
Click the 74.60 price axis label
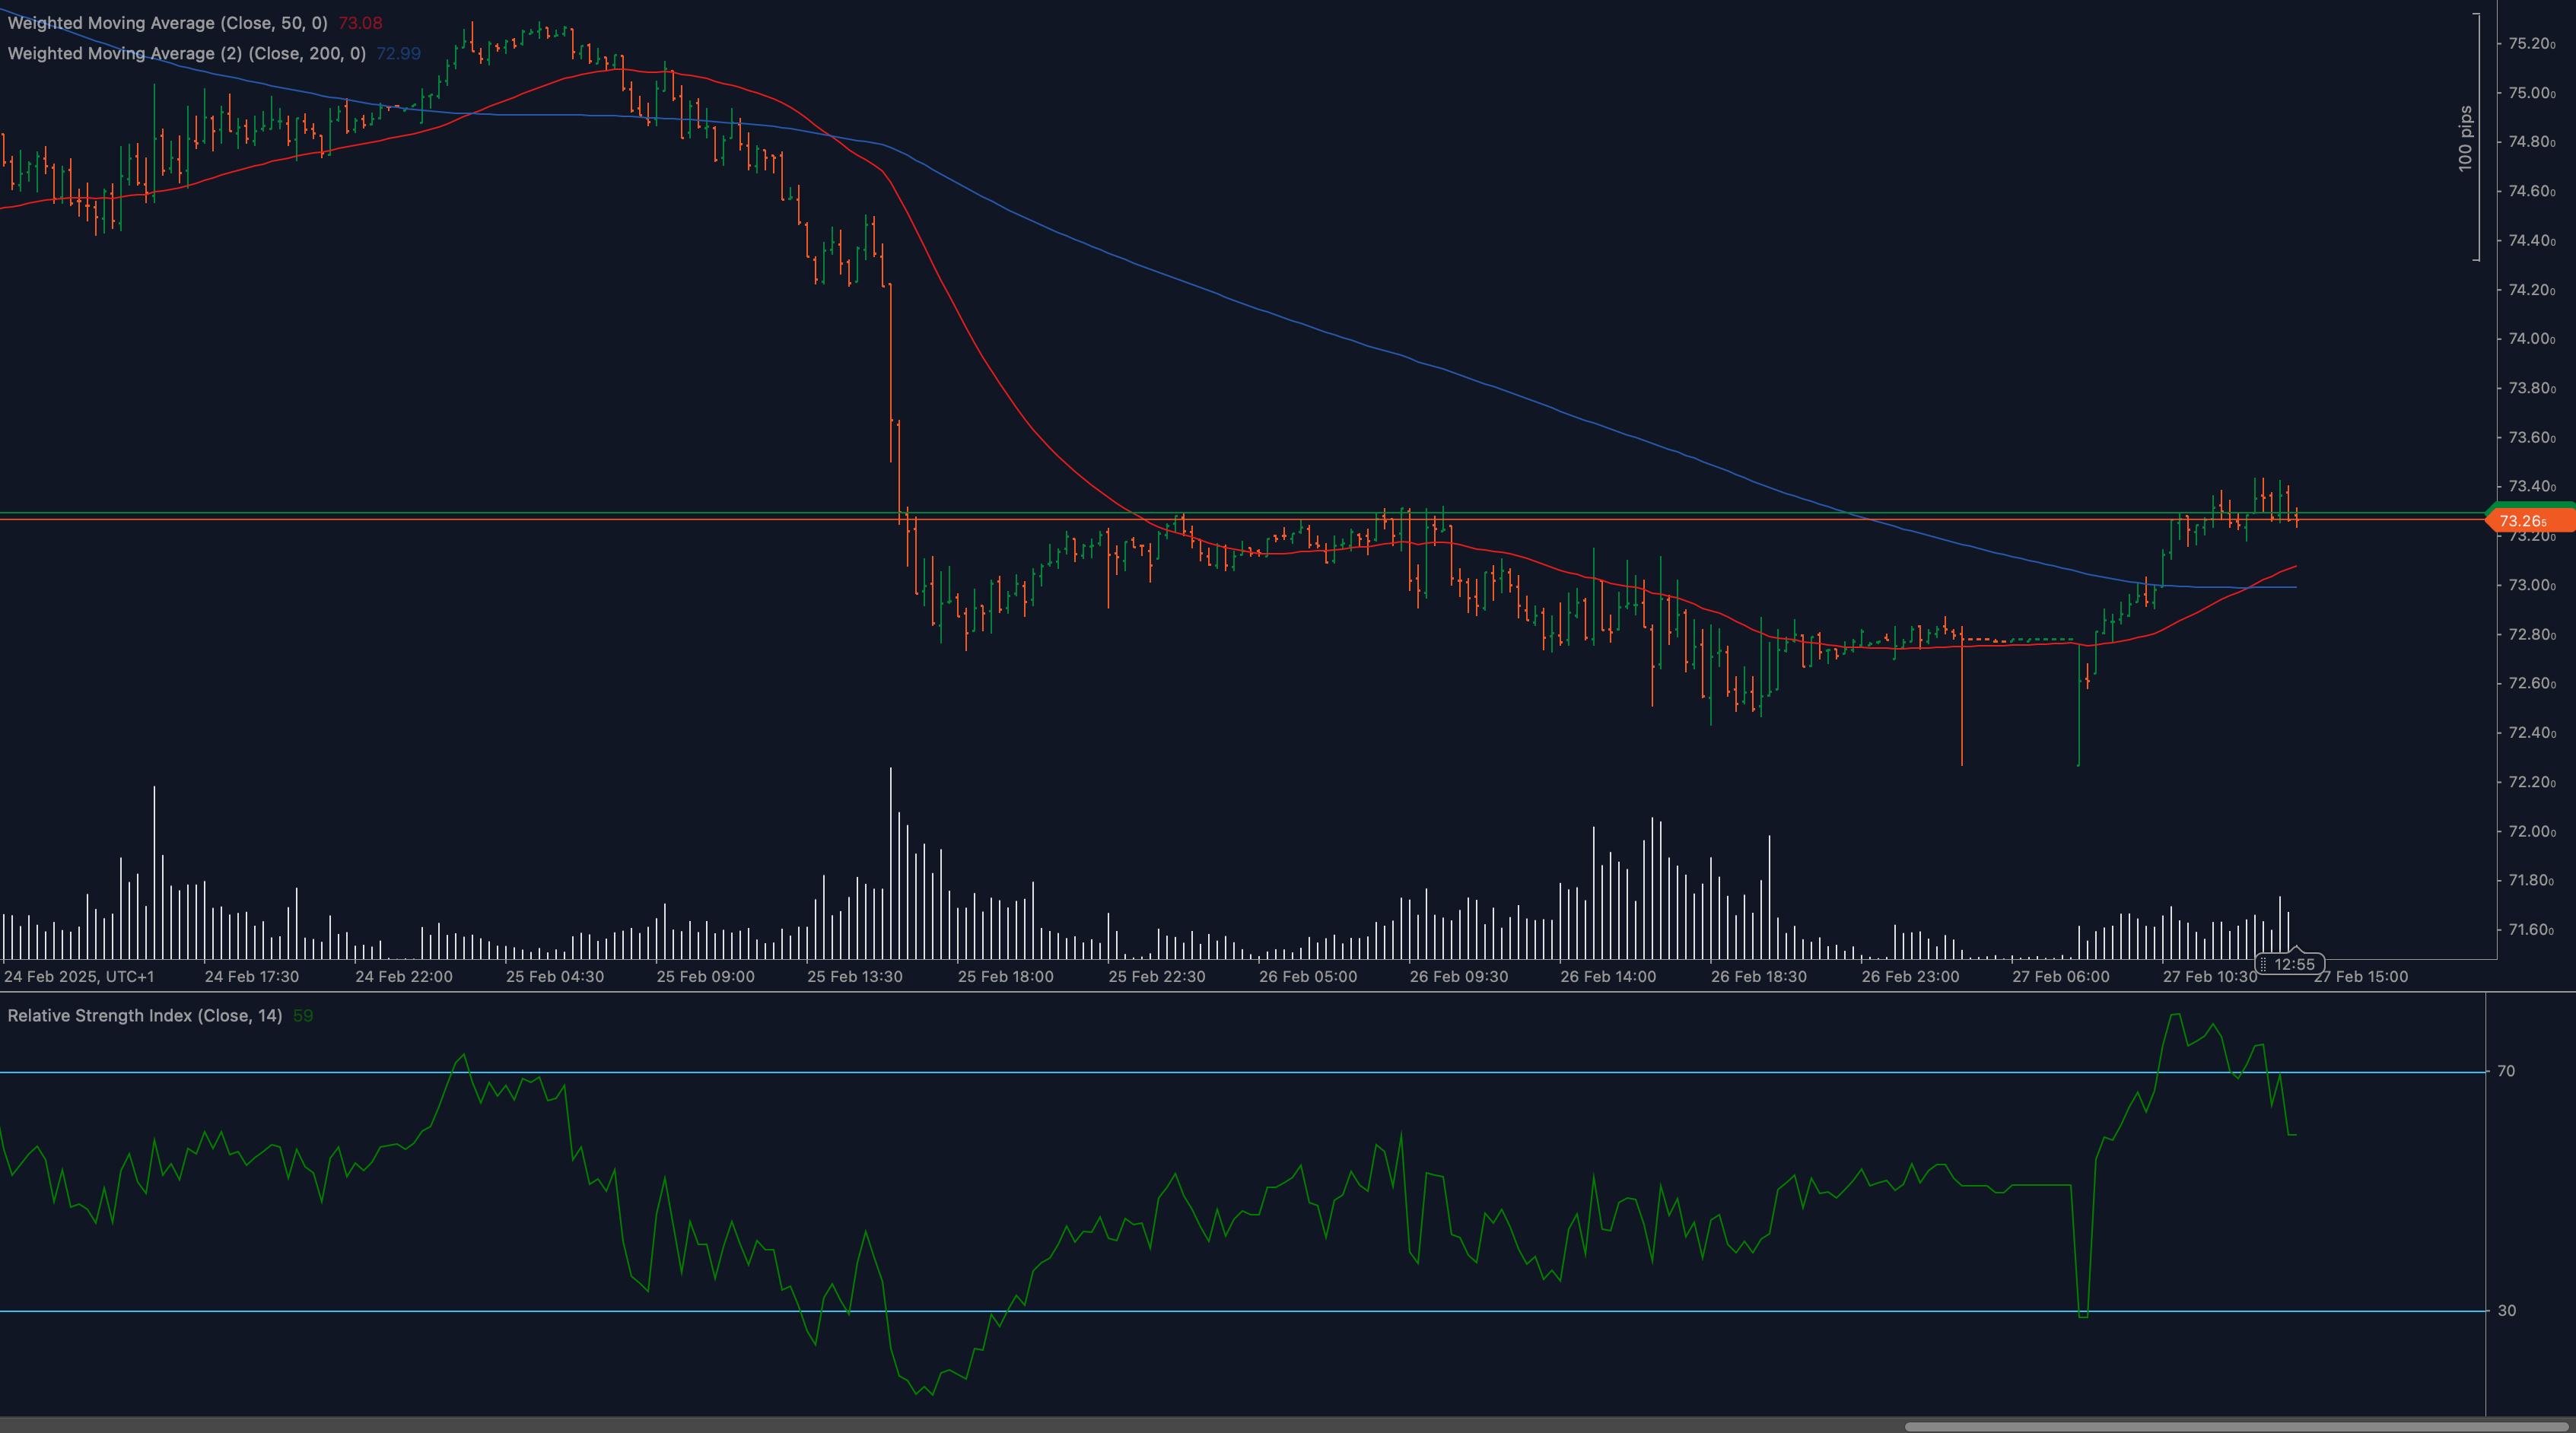(2531, 191)
